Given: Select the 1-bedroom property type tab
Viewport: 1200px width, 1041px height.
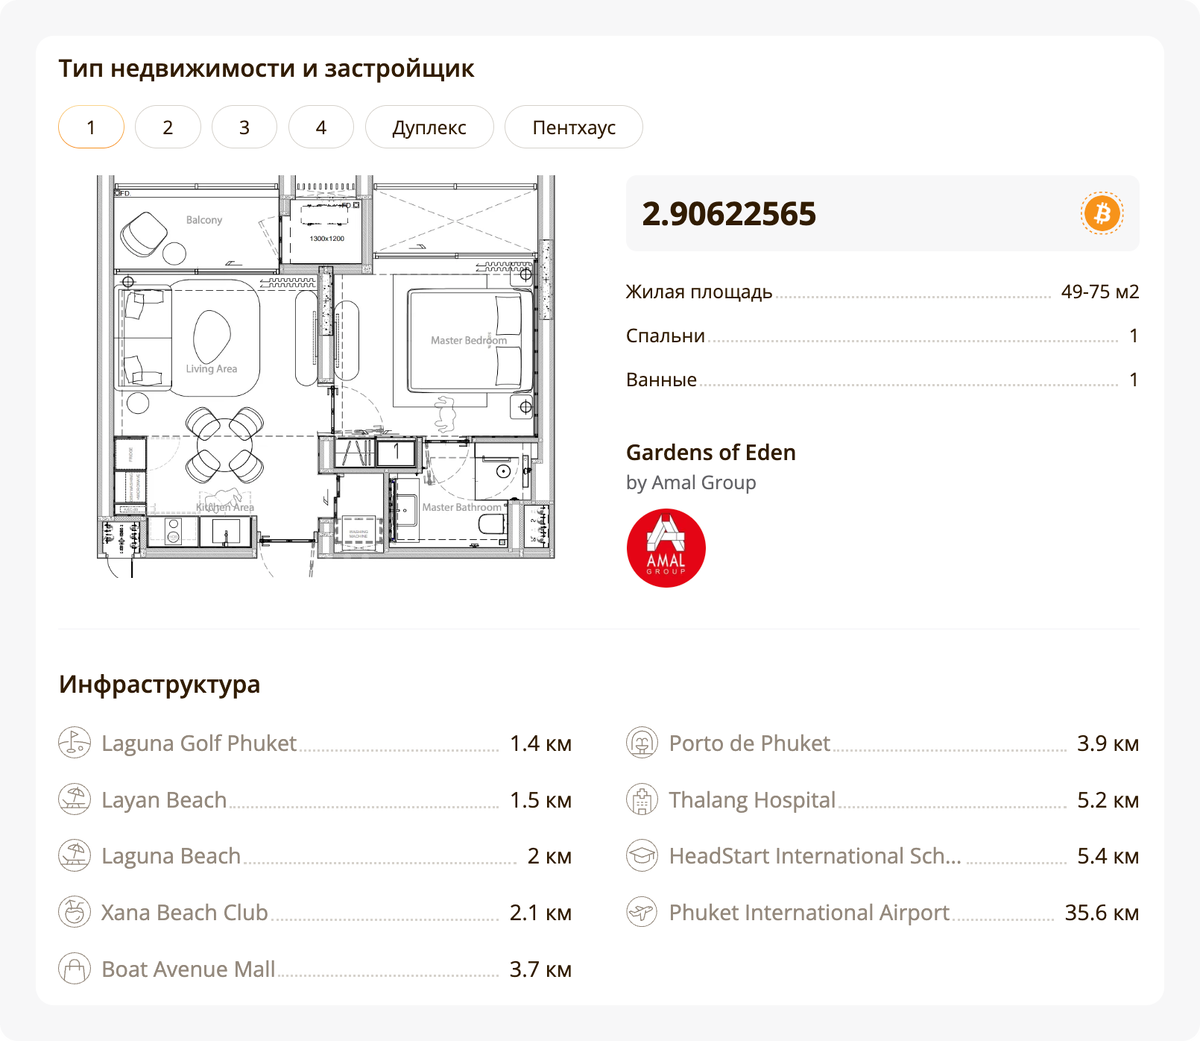Looking at the screenshot, I should pos(91,127).
